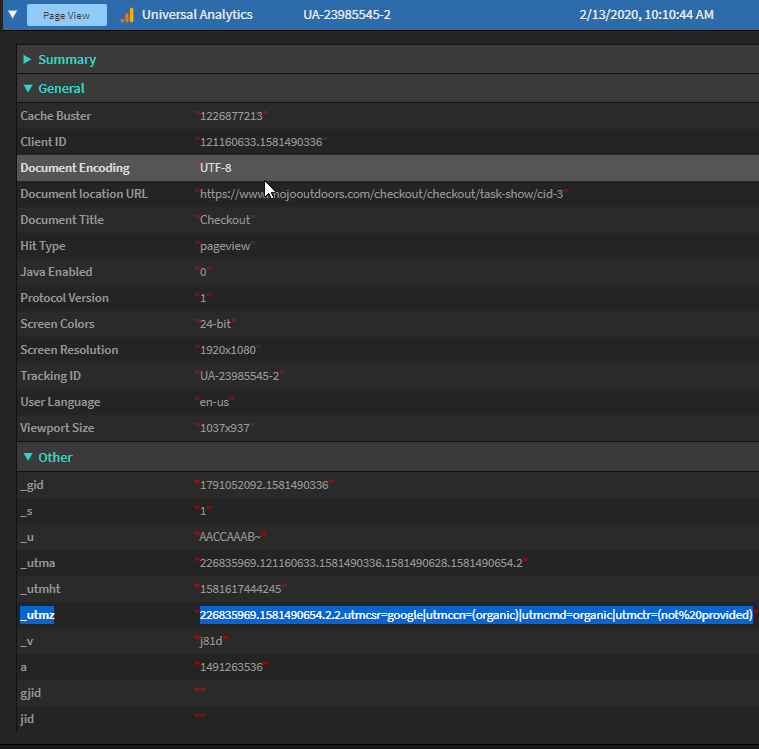This screenshot has height=749, width=759.
Task: Click the Java Enabled label
Action: pyautogui.click(x=56, y=272)
